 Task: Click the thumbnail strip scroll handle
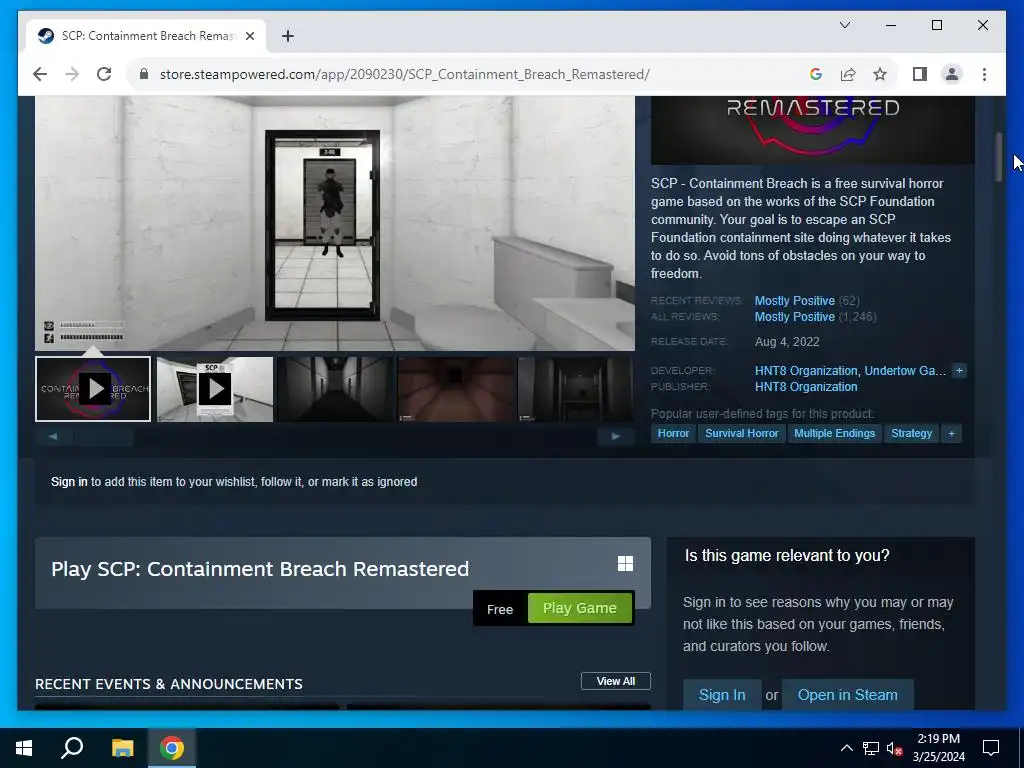tap(104, 436)
